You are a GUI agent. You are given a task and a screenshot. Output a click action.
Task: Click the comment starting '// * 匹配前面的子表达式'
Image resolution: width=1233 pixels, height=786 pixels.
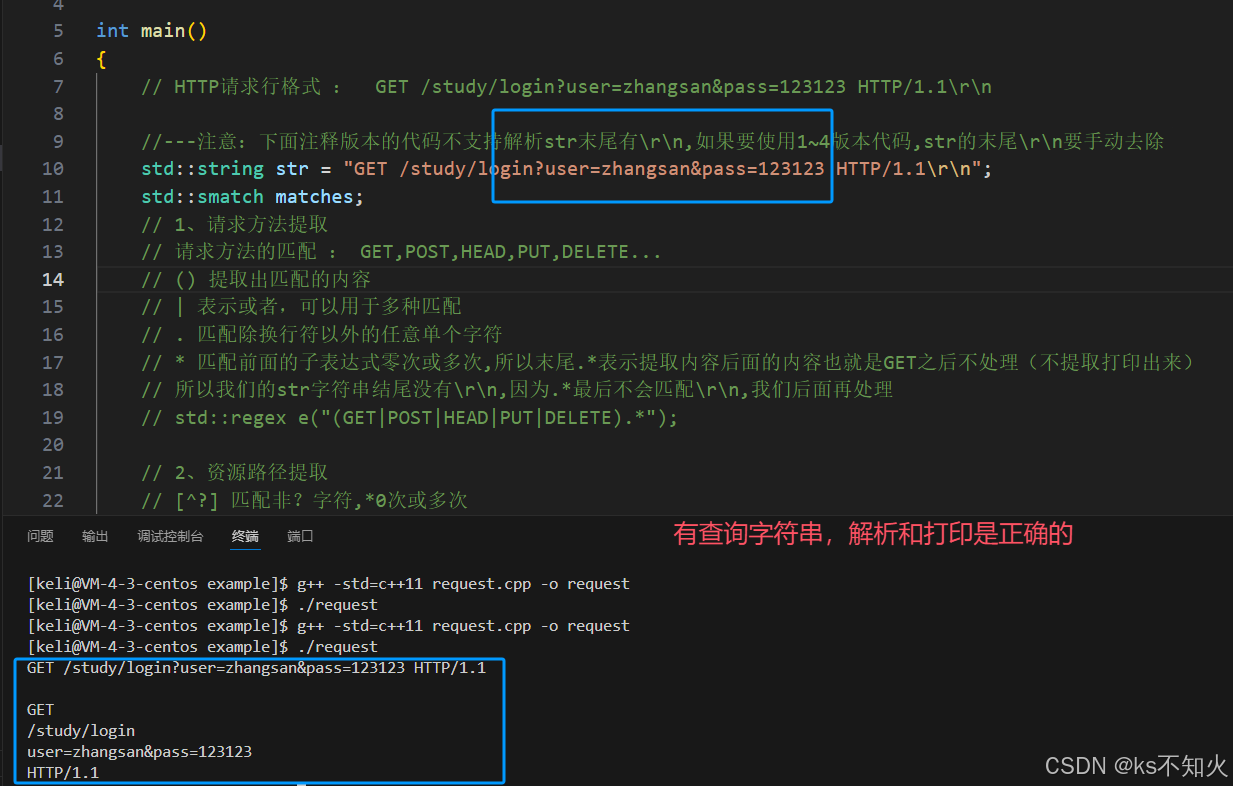(669, 362)
